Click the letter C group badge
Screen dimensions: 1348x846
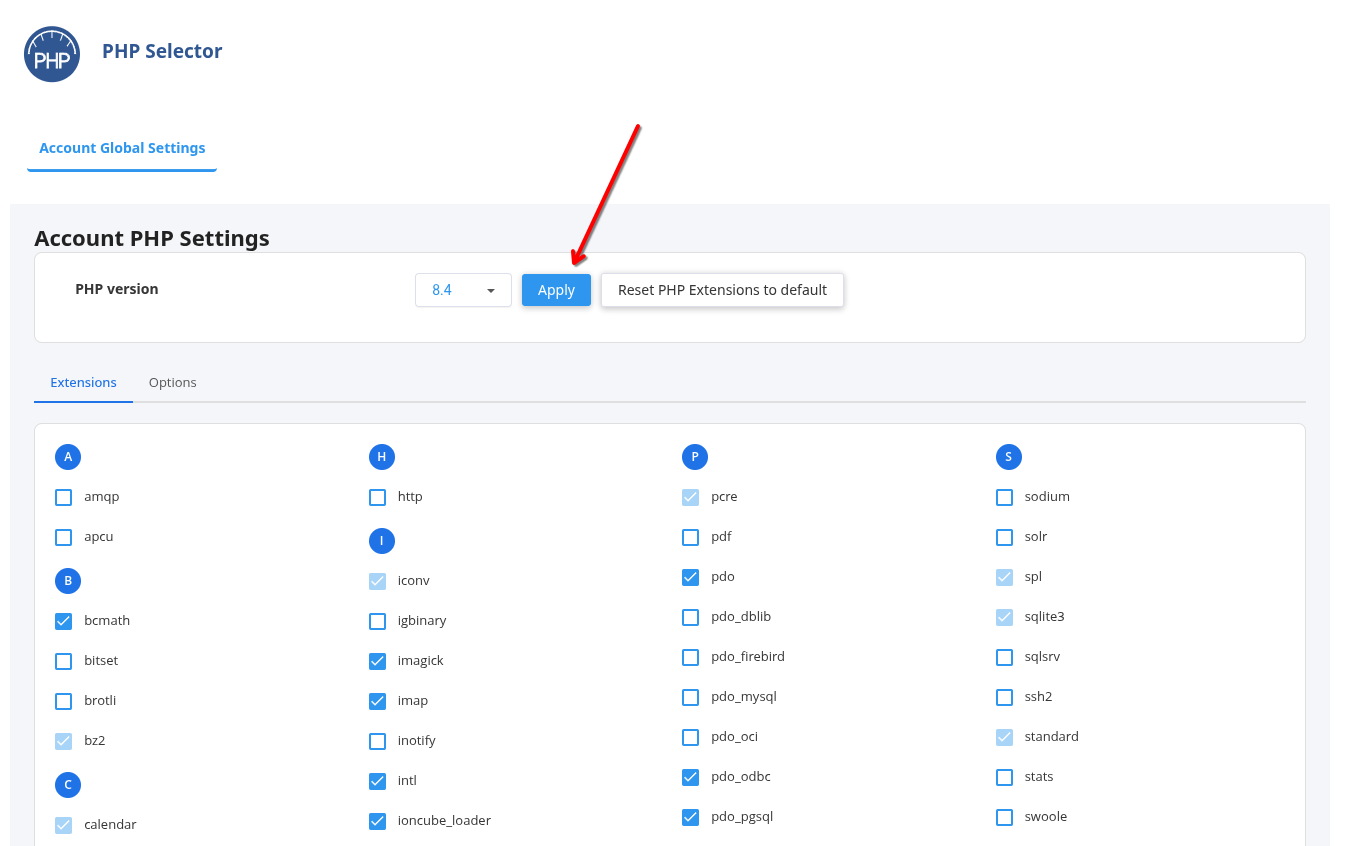point(68,785)
